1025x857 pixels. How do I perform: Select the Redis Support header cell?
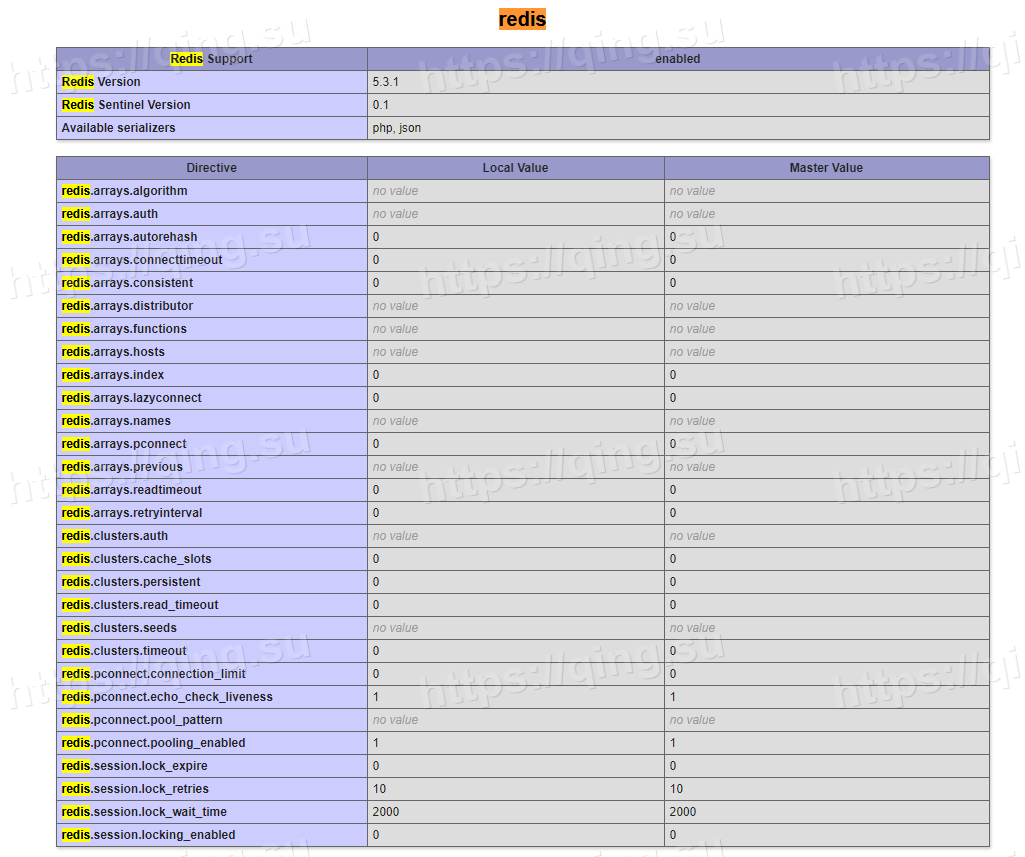click(x=211, y=59)
